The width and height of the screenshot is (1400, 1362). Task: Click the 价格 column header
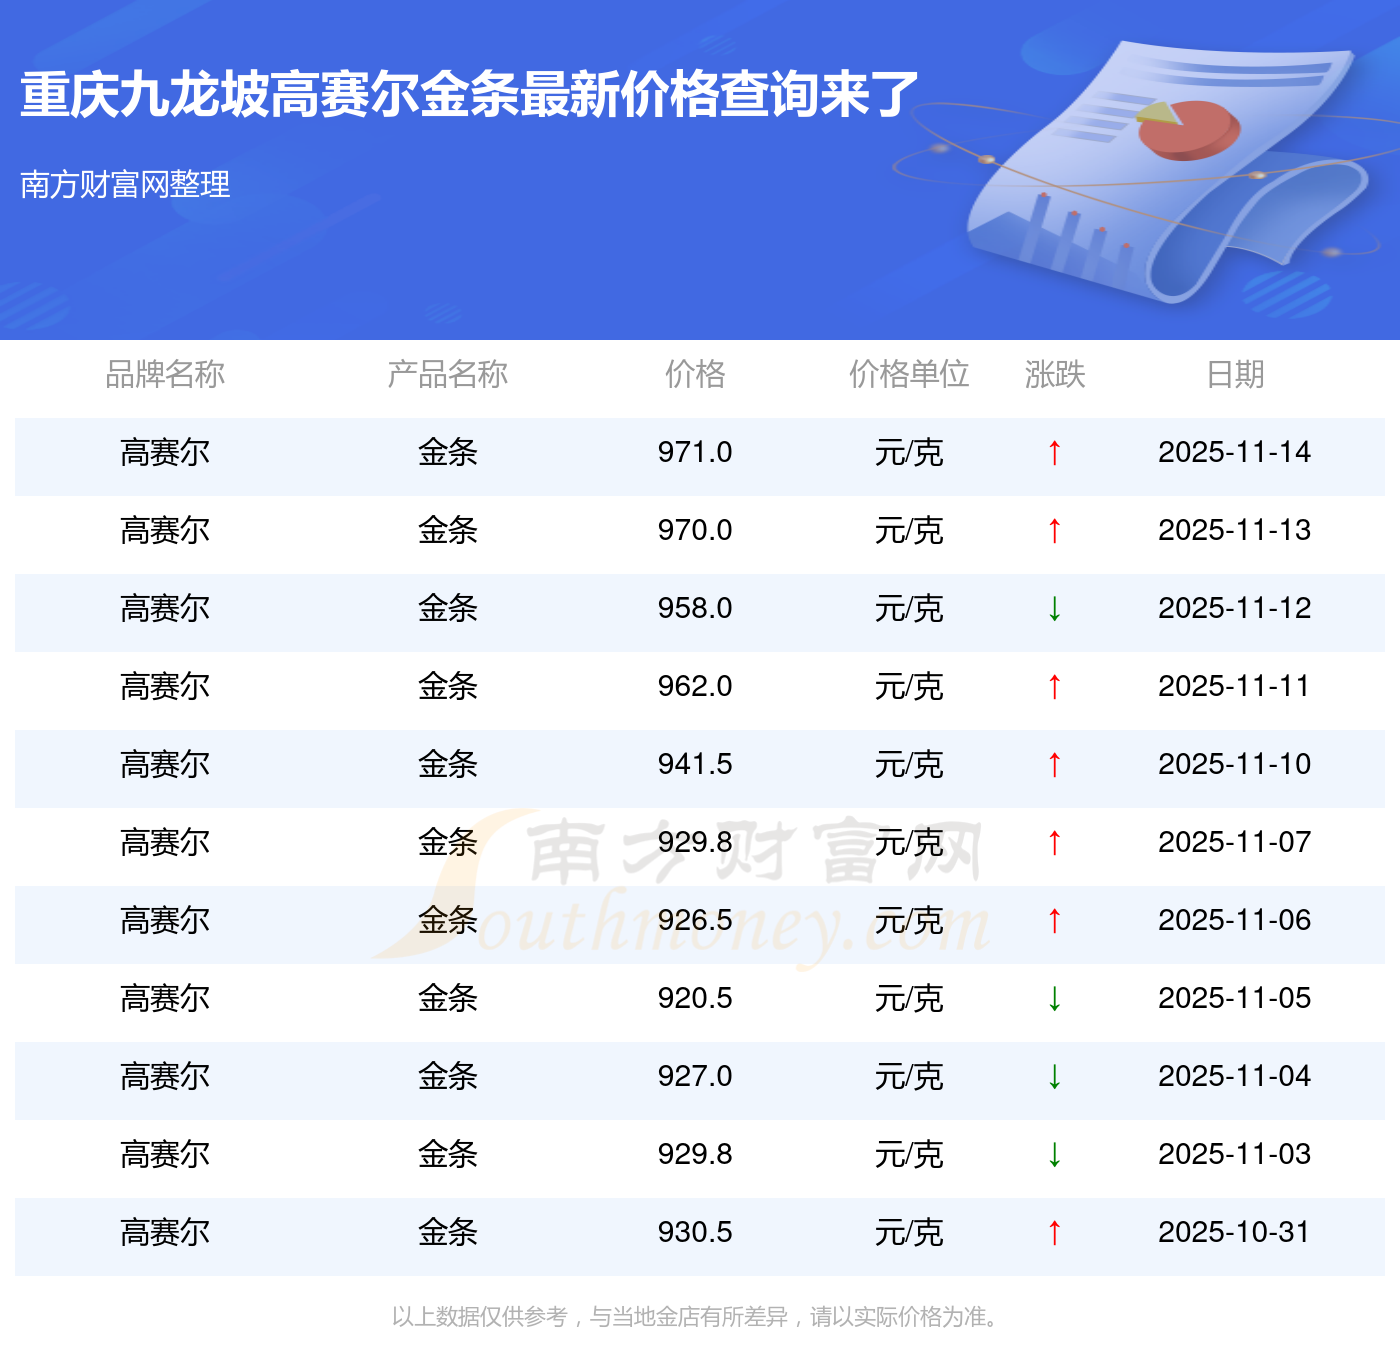coord(695,374)
